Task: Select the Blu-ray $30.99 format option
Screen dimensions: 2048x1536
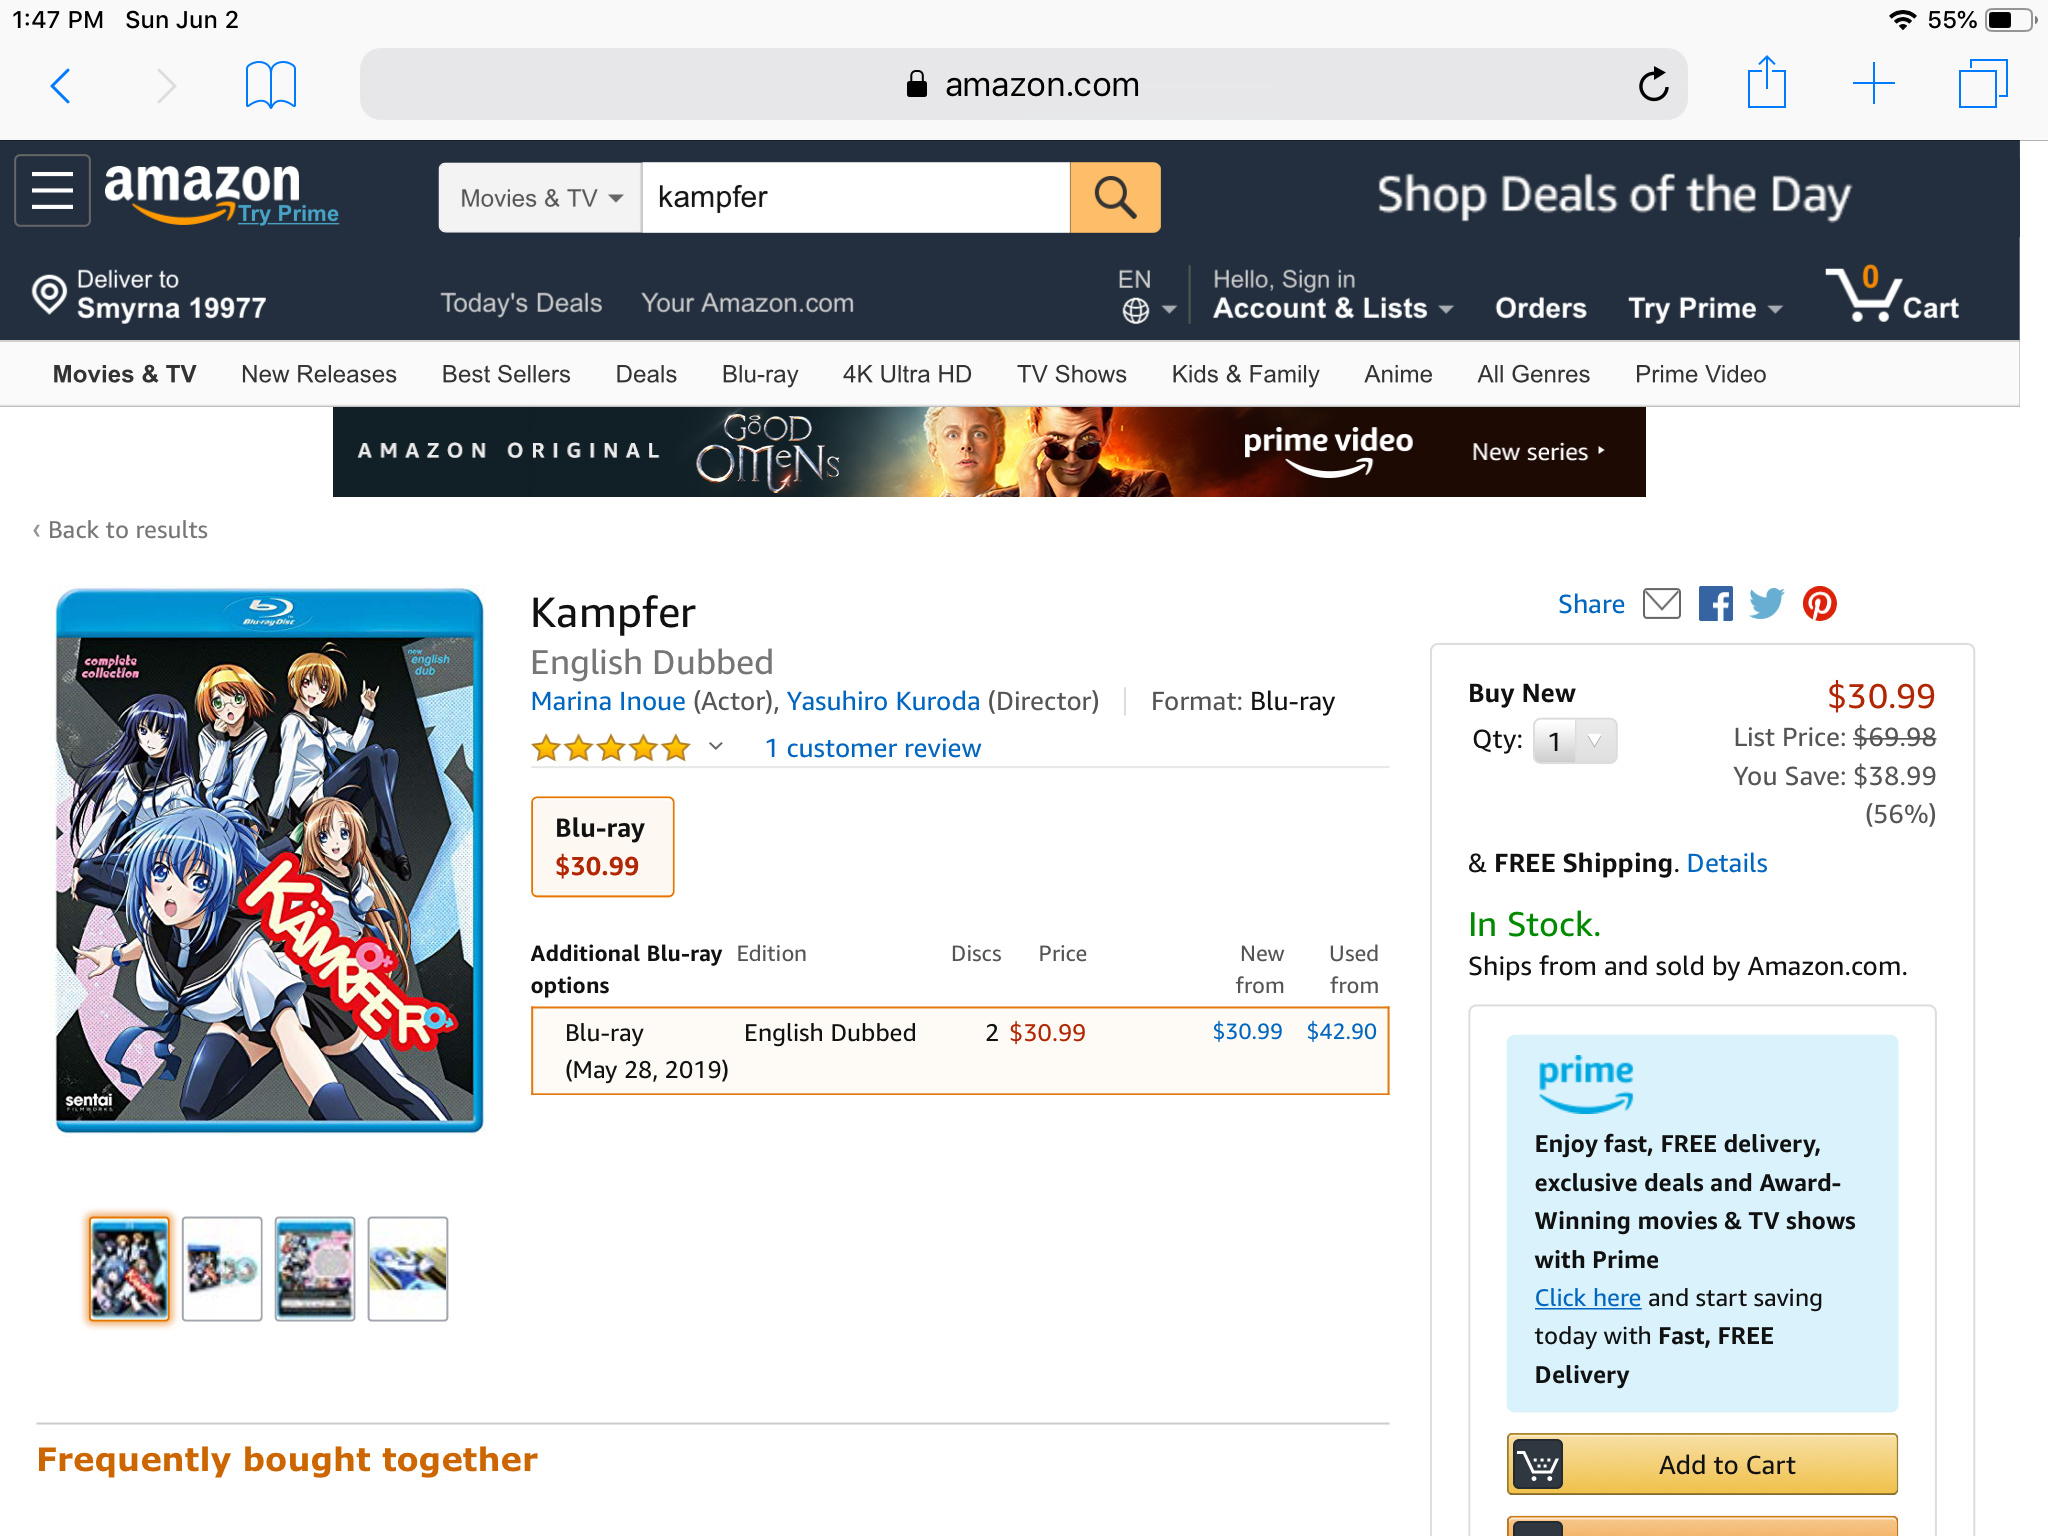Action: coord(602,846)
